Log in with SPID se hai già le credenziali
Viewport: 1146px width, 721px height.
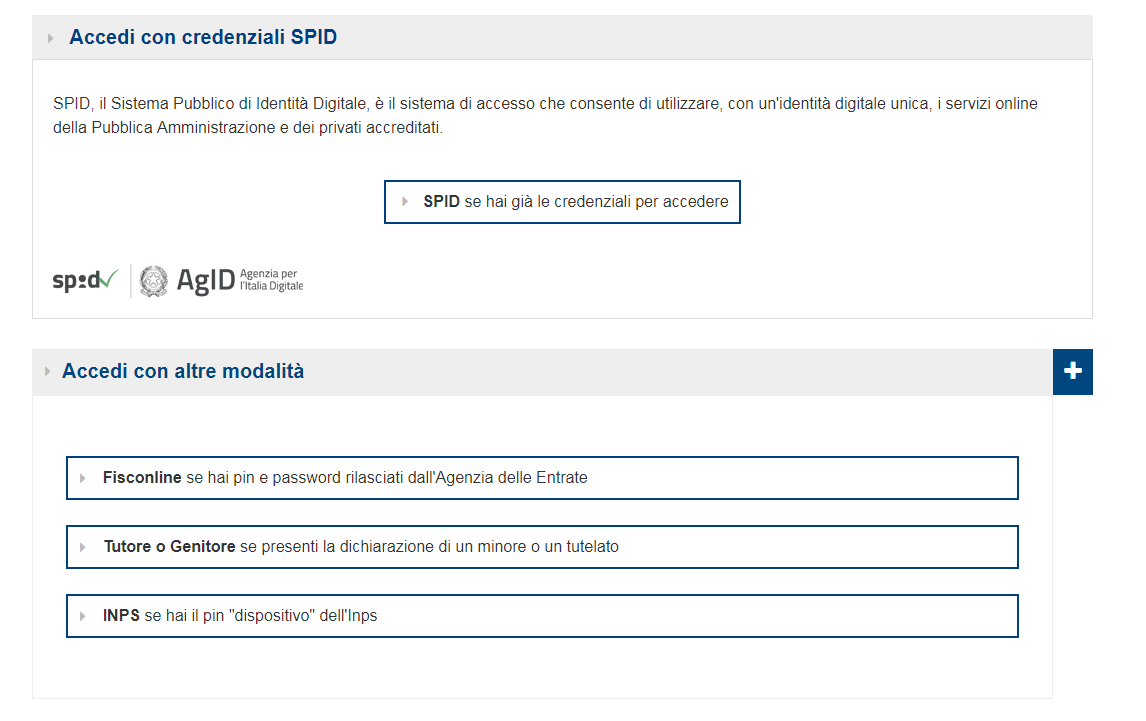pos(562,202)
